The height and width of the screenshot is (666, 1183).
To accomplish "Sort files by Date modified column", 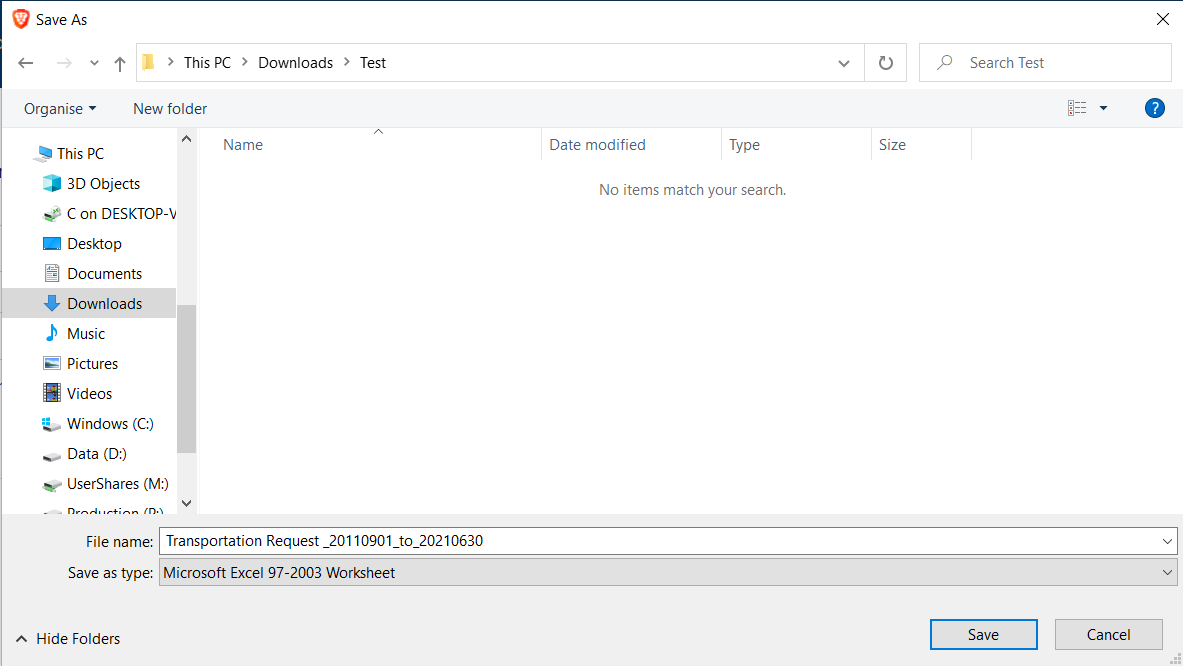I will (x=597, y=144).
